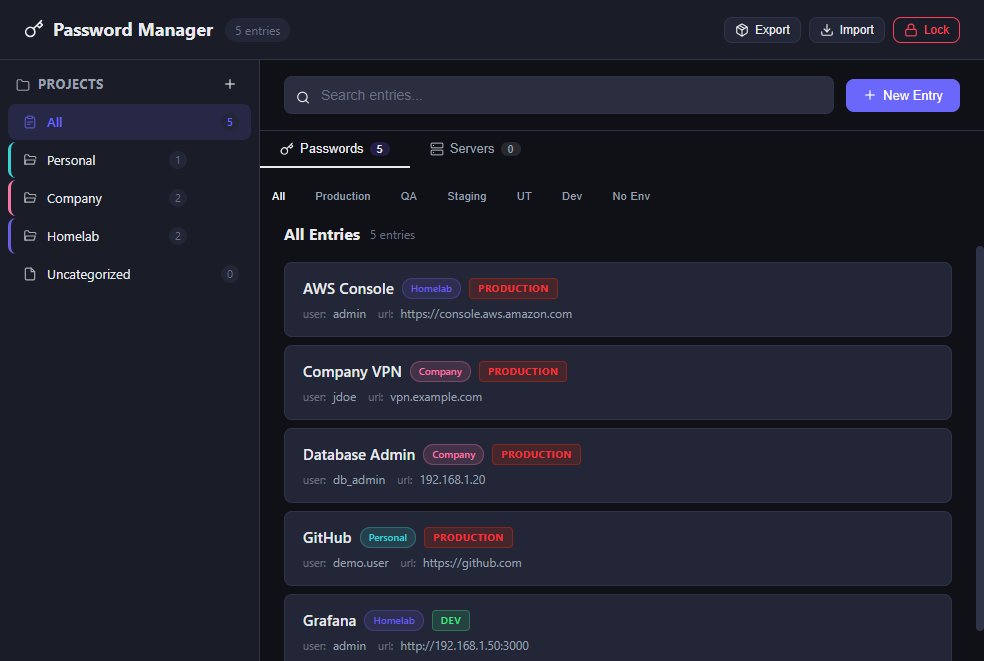Click PRODUCTION badge on Company VPN
984x661 pixels.
(523, 372)
